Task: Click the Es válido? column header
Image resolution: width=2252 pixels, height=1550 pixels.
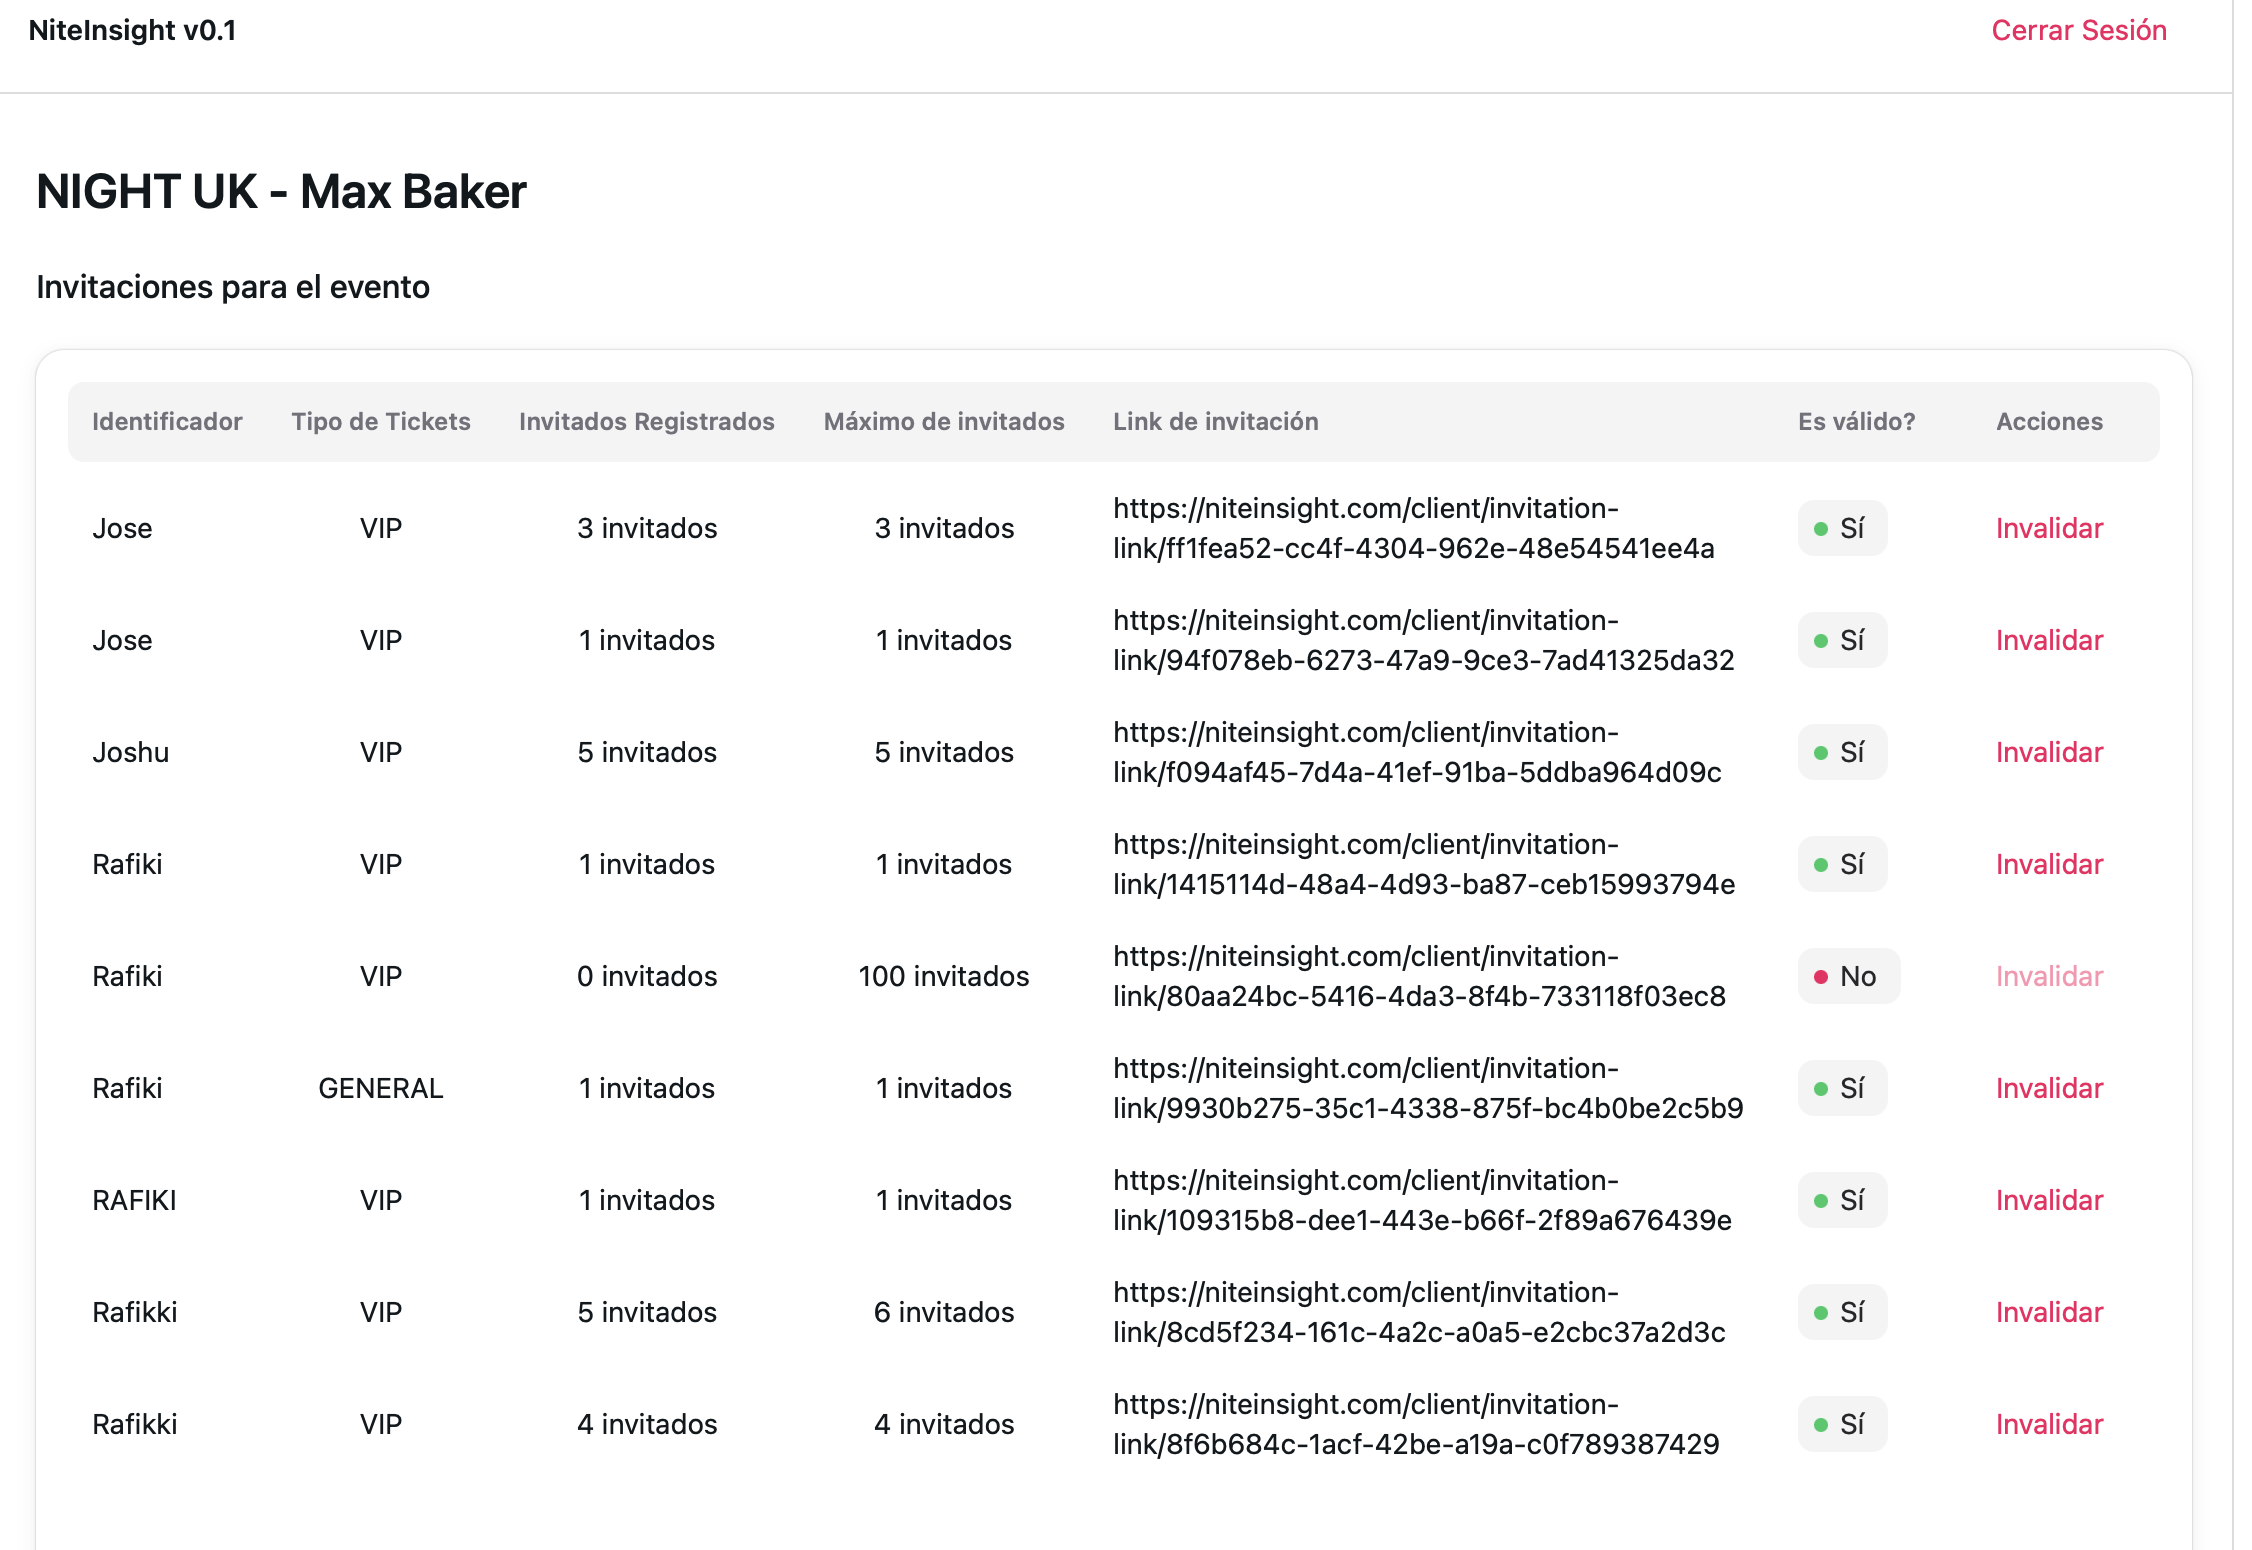Action: pyautogui.click(x=1856, y=421)
